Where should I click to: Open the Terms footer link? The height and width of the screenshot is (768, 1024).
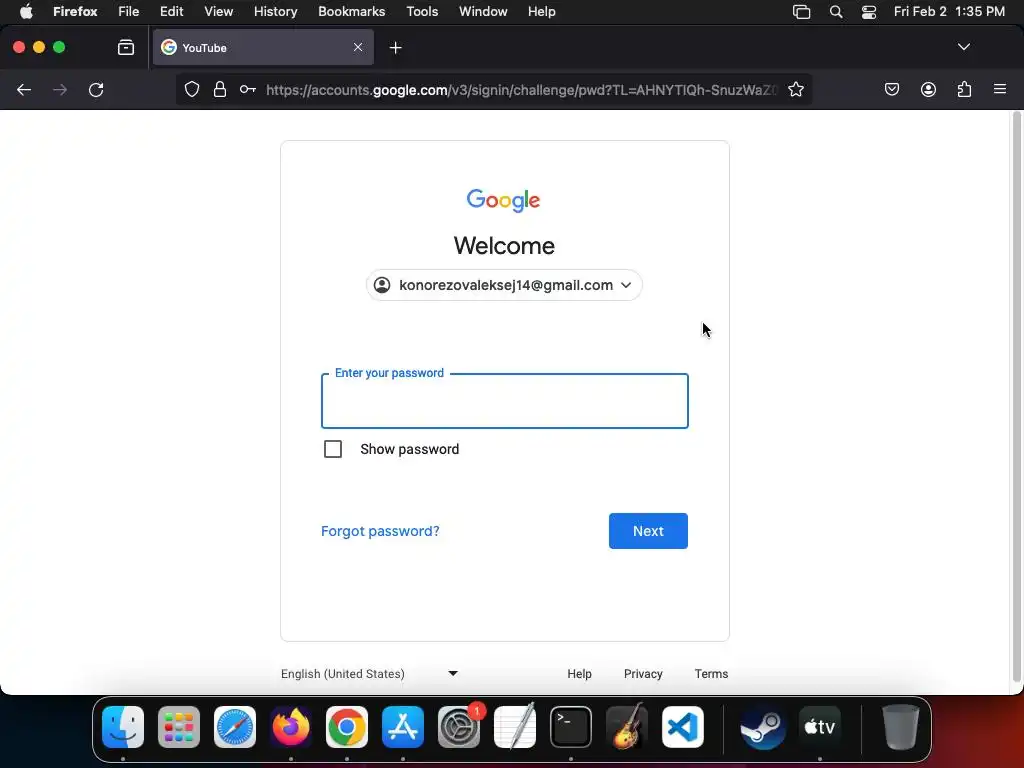click(x=711, y=673)
